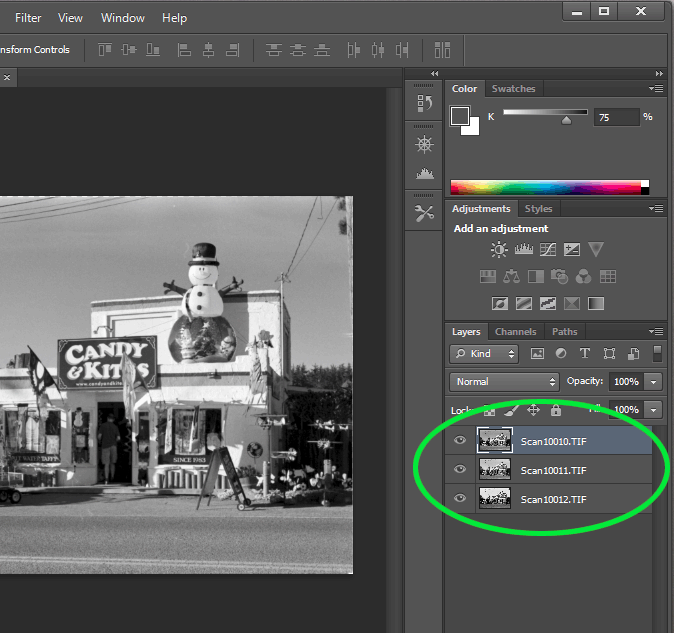Click the foreground color swatch
The height and width of the screenshot is (633, 674).
460,116
